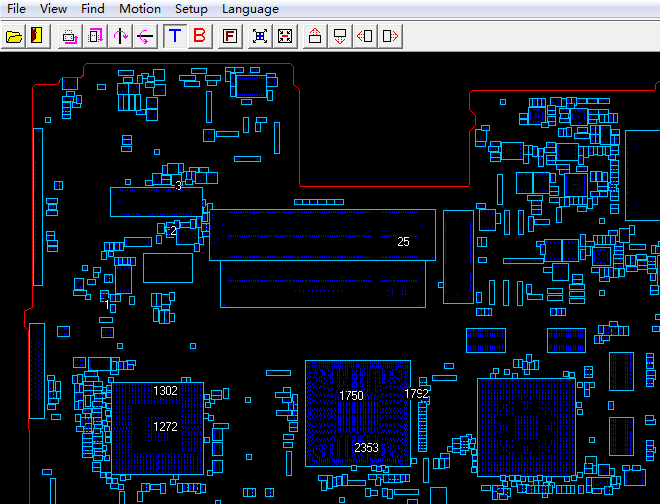Screen dimensions: 660x504
Task: Open the View menu
Action: coord(53,9)
